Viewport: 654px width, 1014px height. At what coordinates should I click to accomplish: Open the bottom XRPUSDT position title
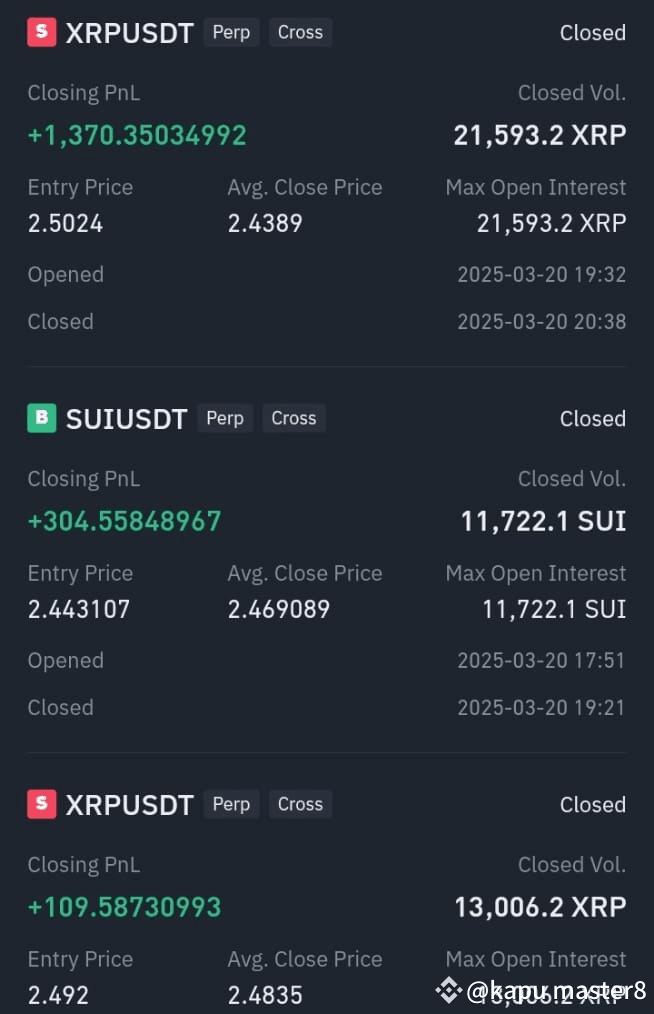[129, 805]
